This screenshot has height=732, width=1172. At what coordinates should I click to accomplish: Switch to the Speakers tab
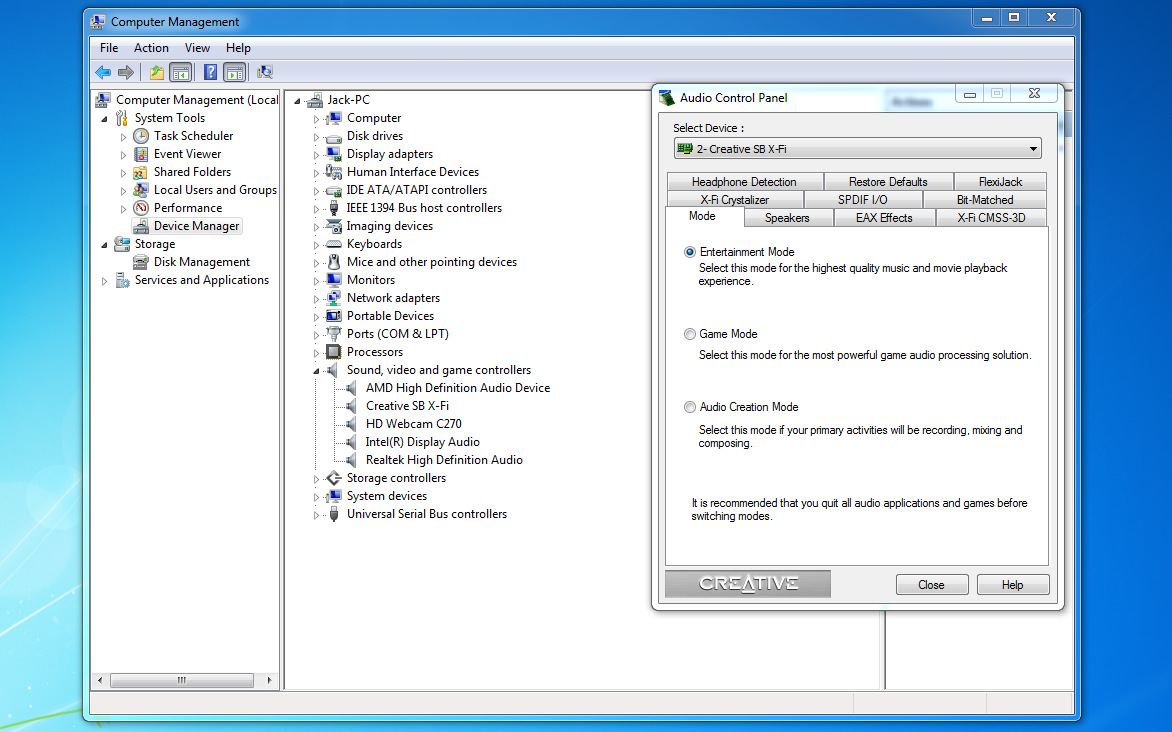coord(787,218)
